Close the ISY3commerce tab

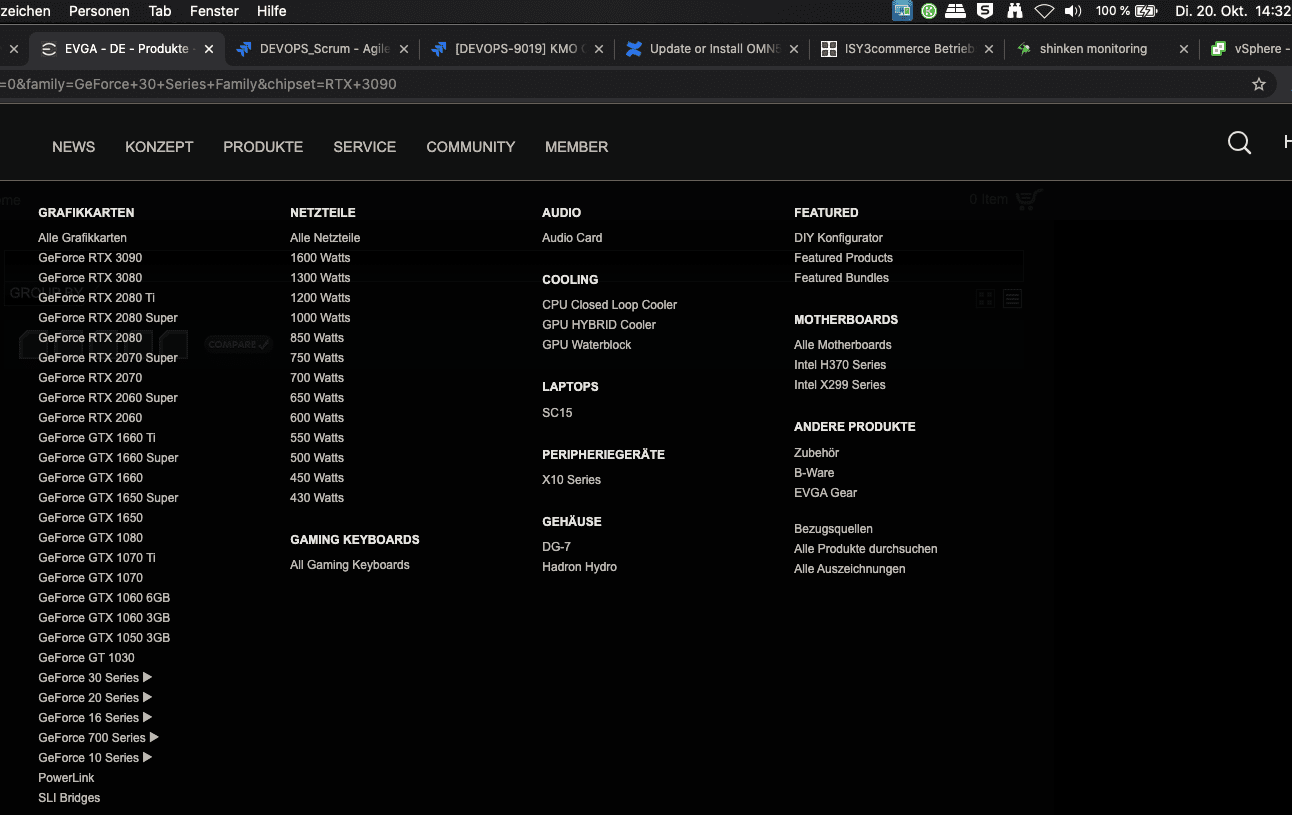click(x=989, y=49)
